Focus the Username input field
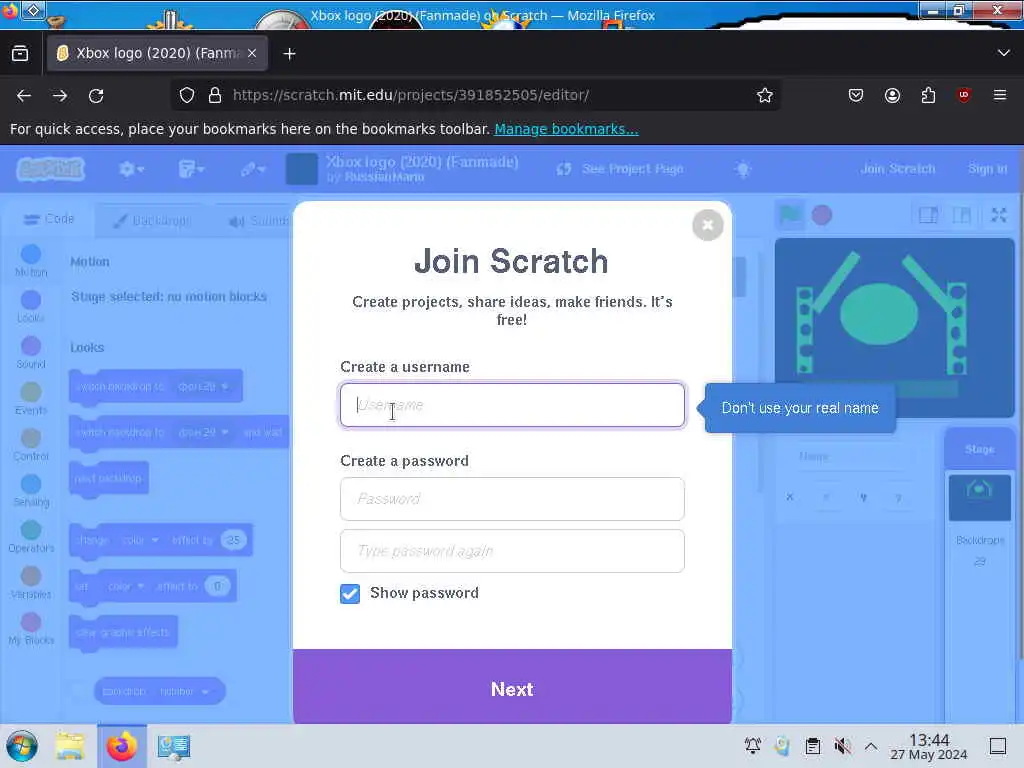 click(x=512, y=405)
